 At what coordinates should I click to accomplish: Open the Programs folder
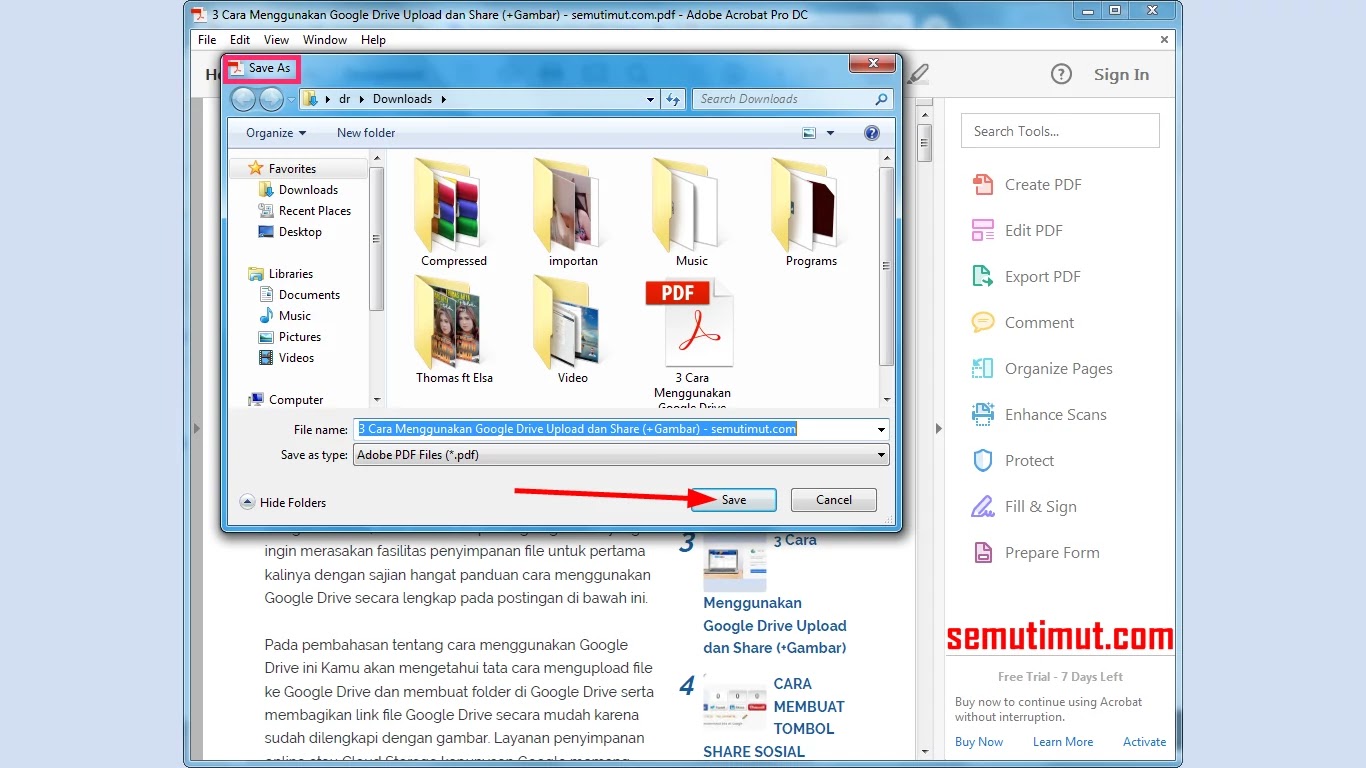click(x=811, y=212)
